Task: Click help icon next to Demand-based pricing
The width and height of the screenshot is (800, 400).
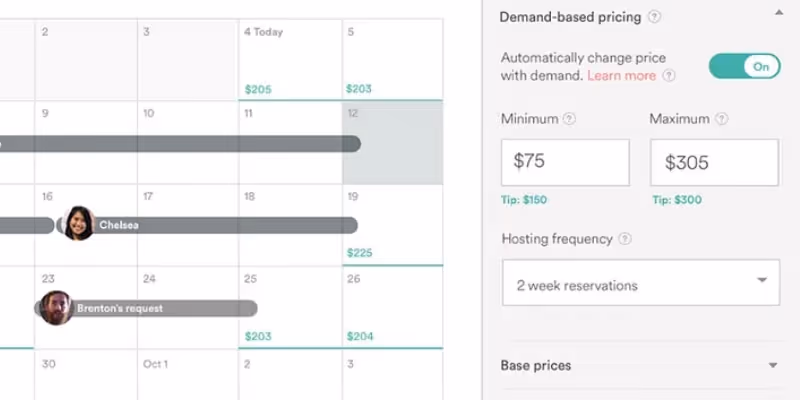Action: click(654, 17)
